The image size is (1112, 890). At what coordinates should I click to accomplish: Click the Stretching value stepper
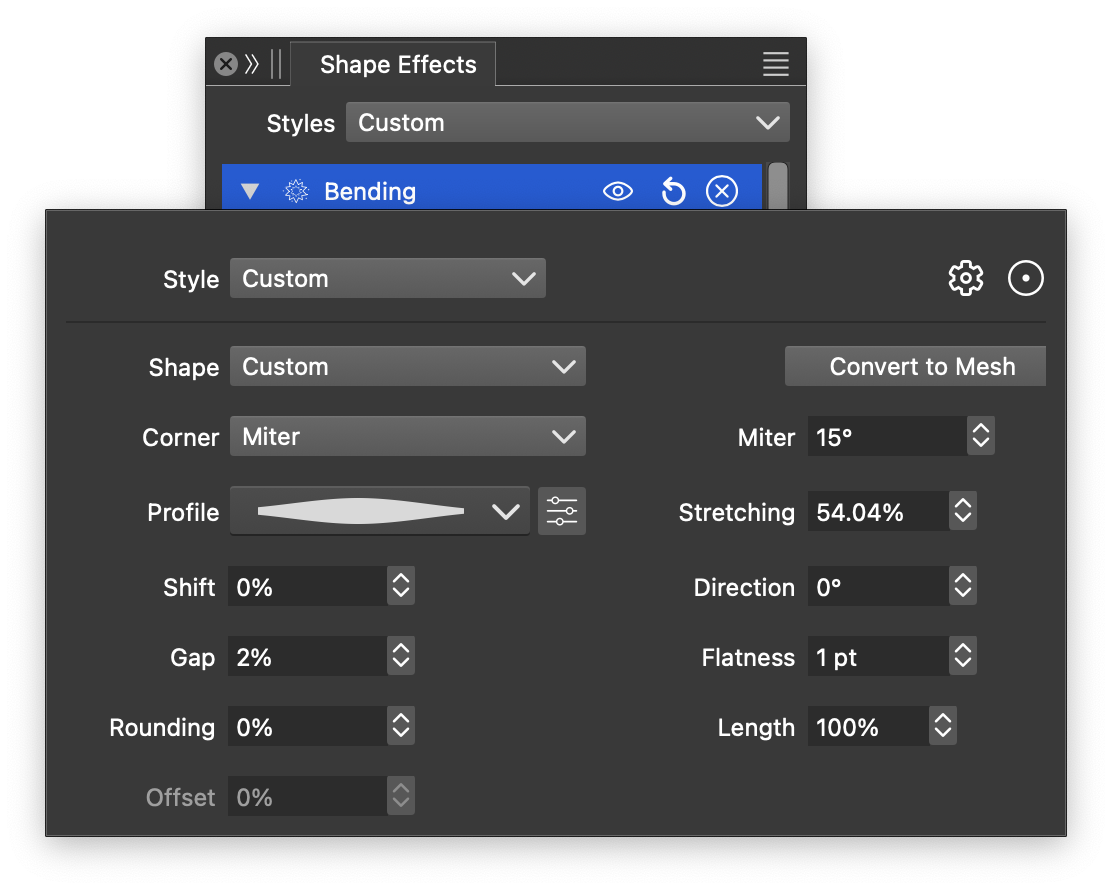(962, 512)
